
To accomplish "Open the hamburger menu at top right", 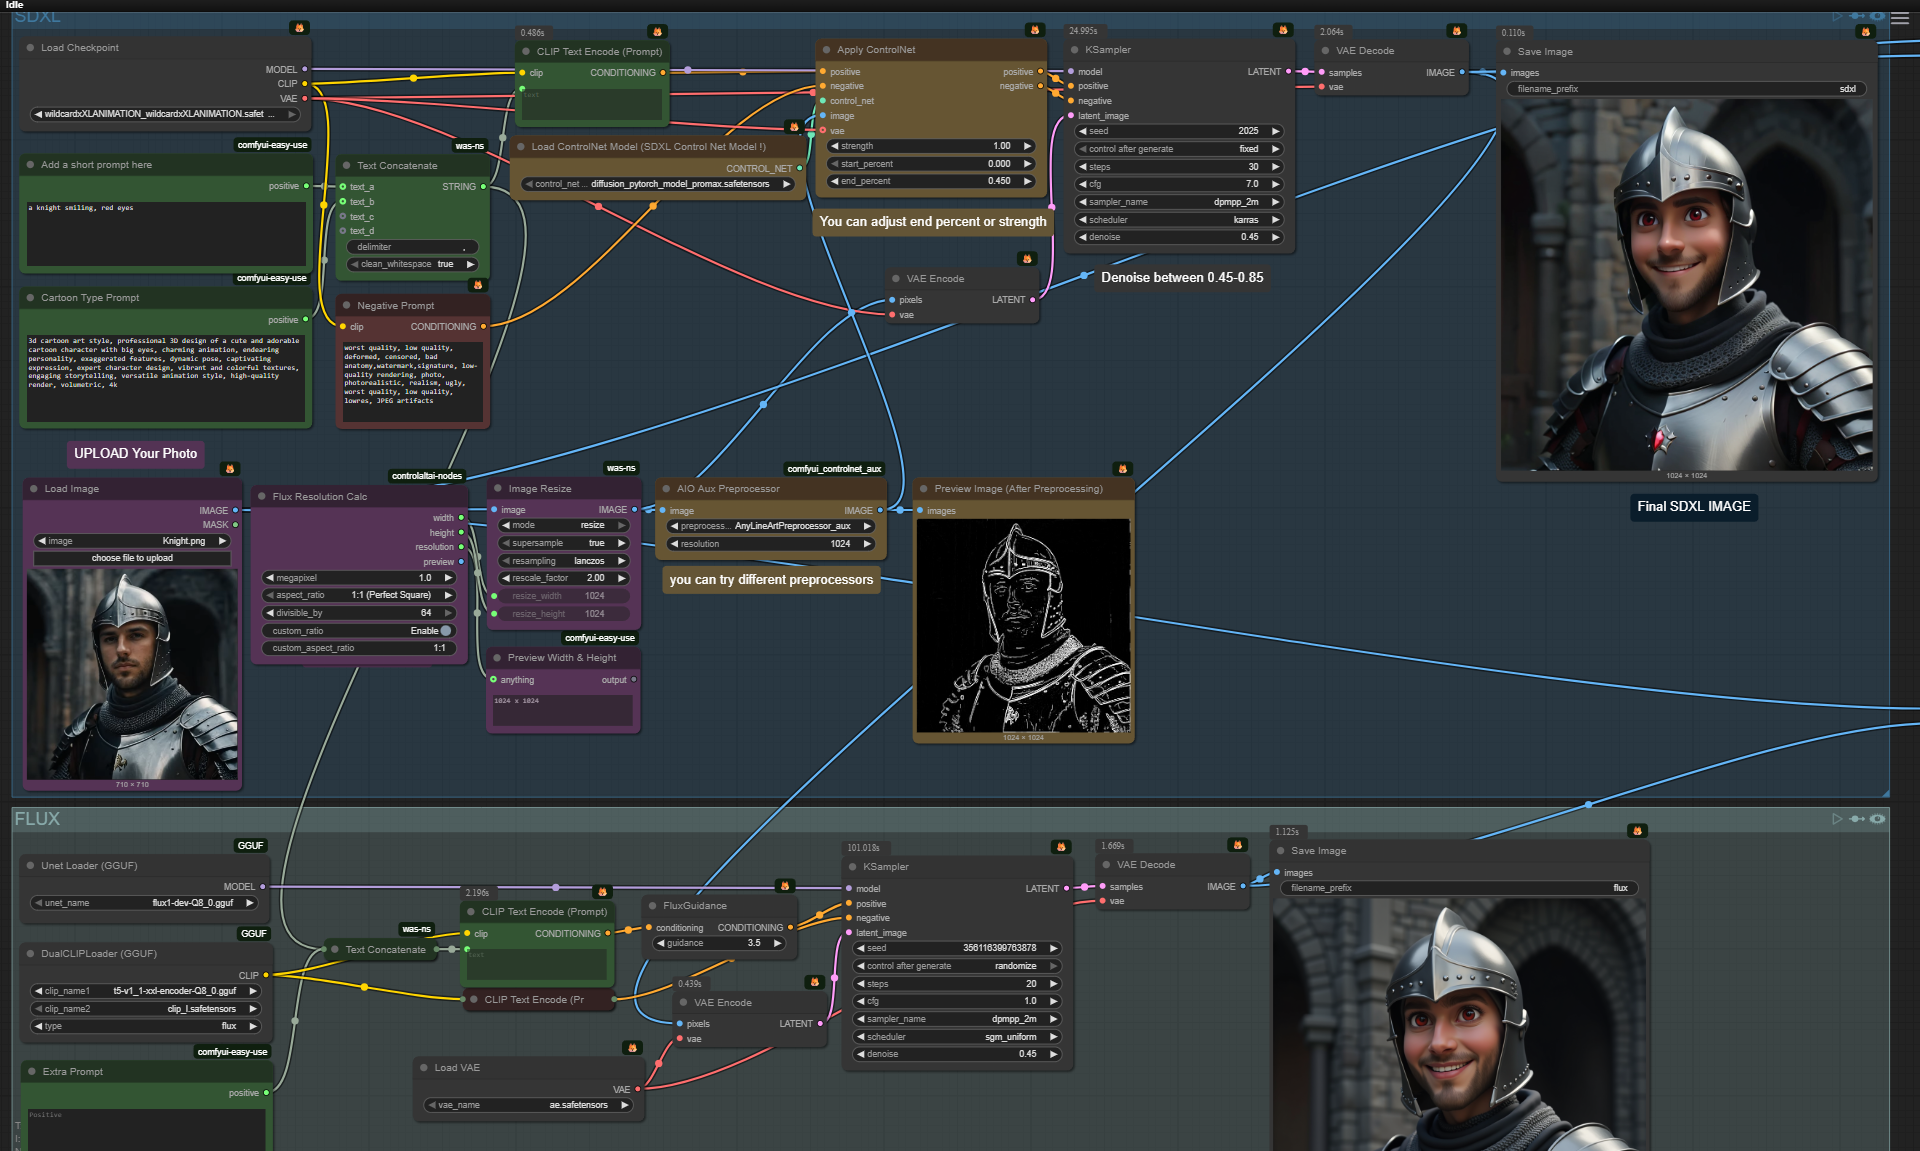I will pyautogui.click(x=1899, y=18).
